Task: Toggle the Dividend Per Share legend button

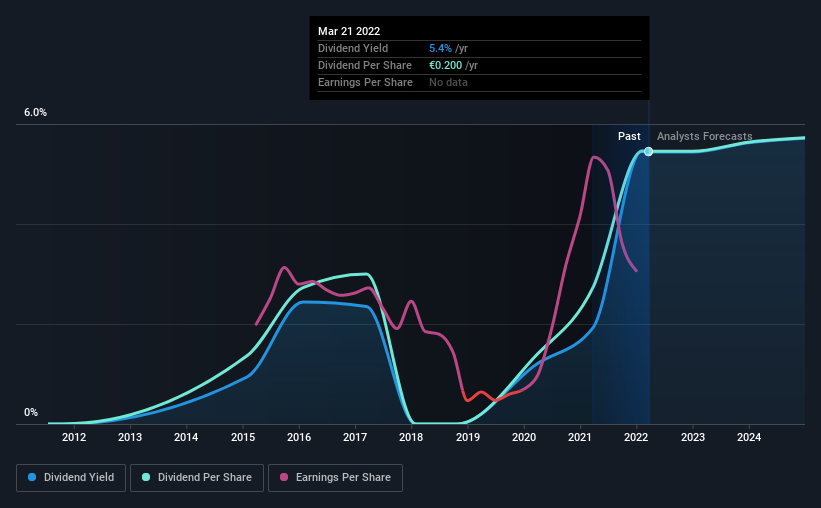Action: [x=197, y=478]
